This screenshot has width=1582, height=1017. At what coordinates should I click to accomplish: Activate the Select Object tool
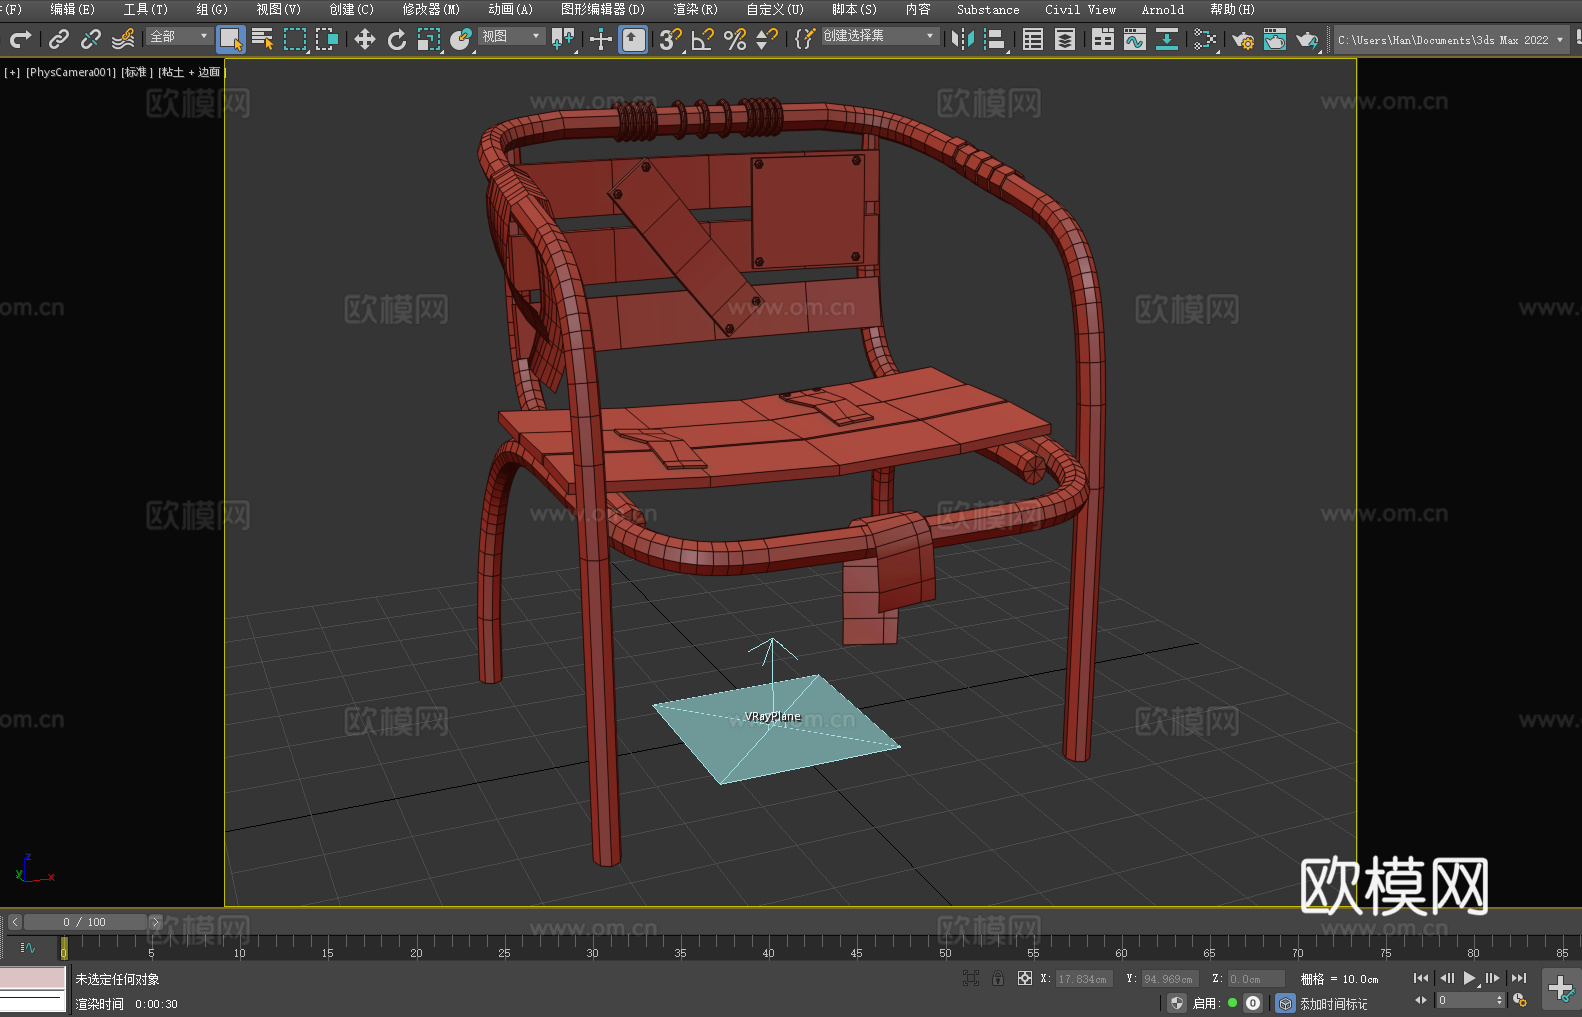click(231, 39)
